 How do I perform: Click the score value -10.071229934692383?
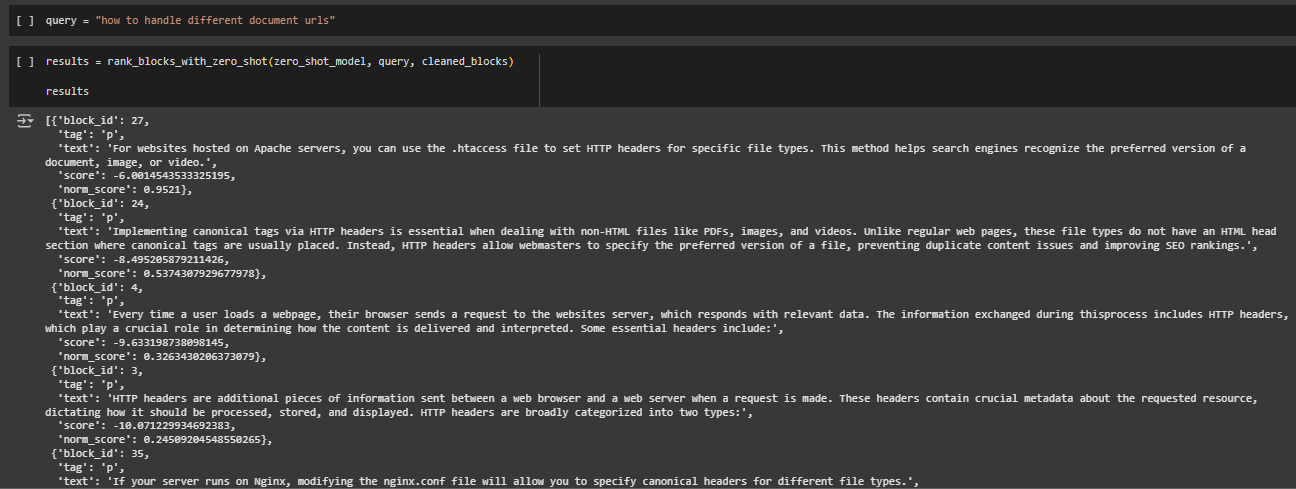coord(171,425)
